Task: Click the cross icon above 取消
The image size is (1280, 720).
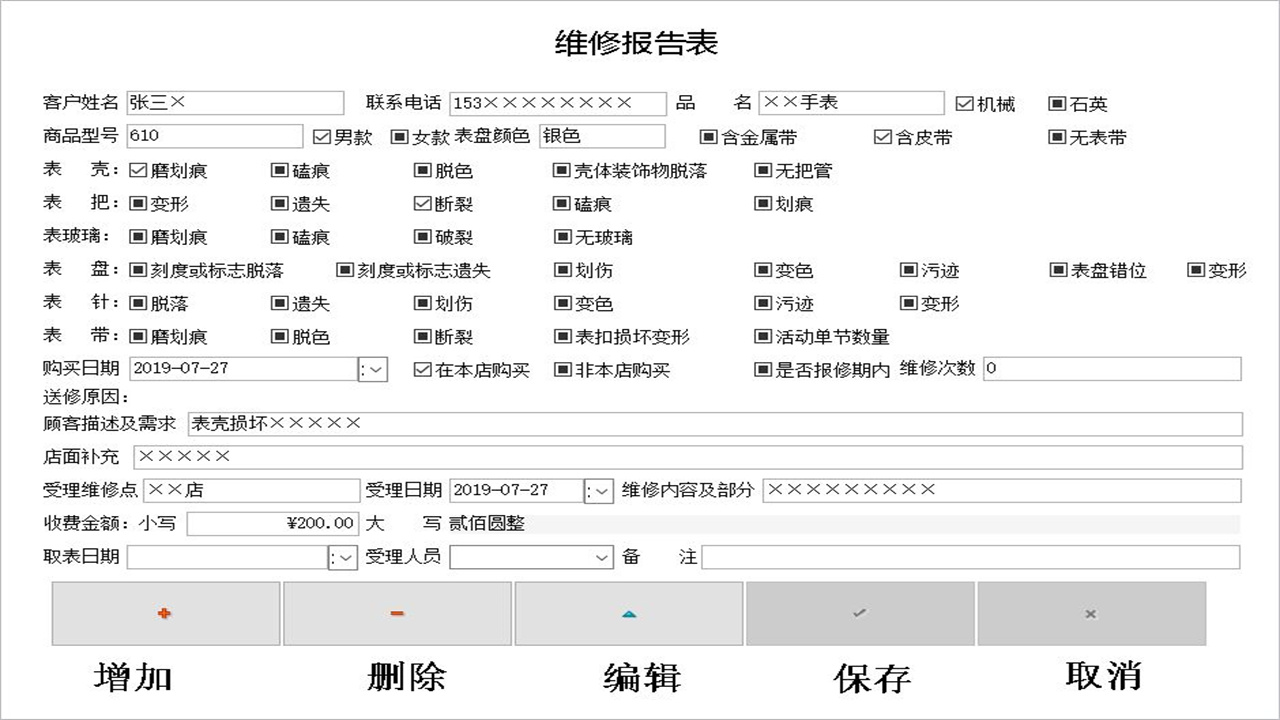Action: pyautogui.click(x=1092, y=613)
